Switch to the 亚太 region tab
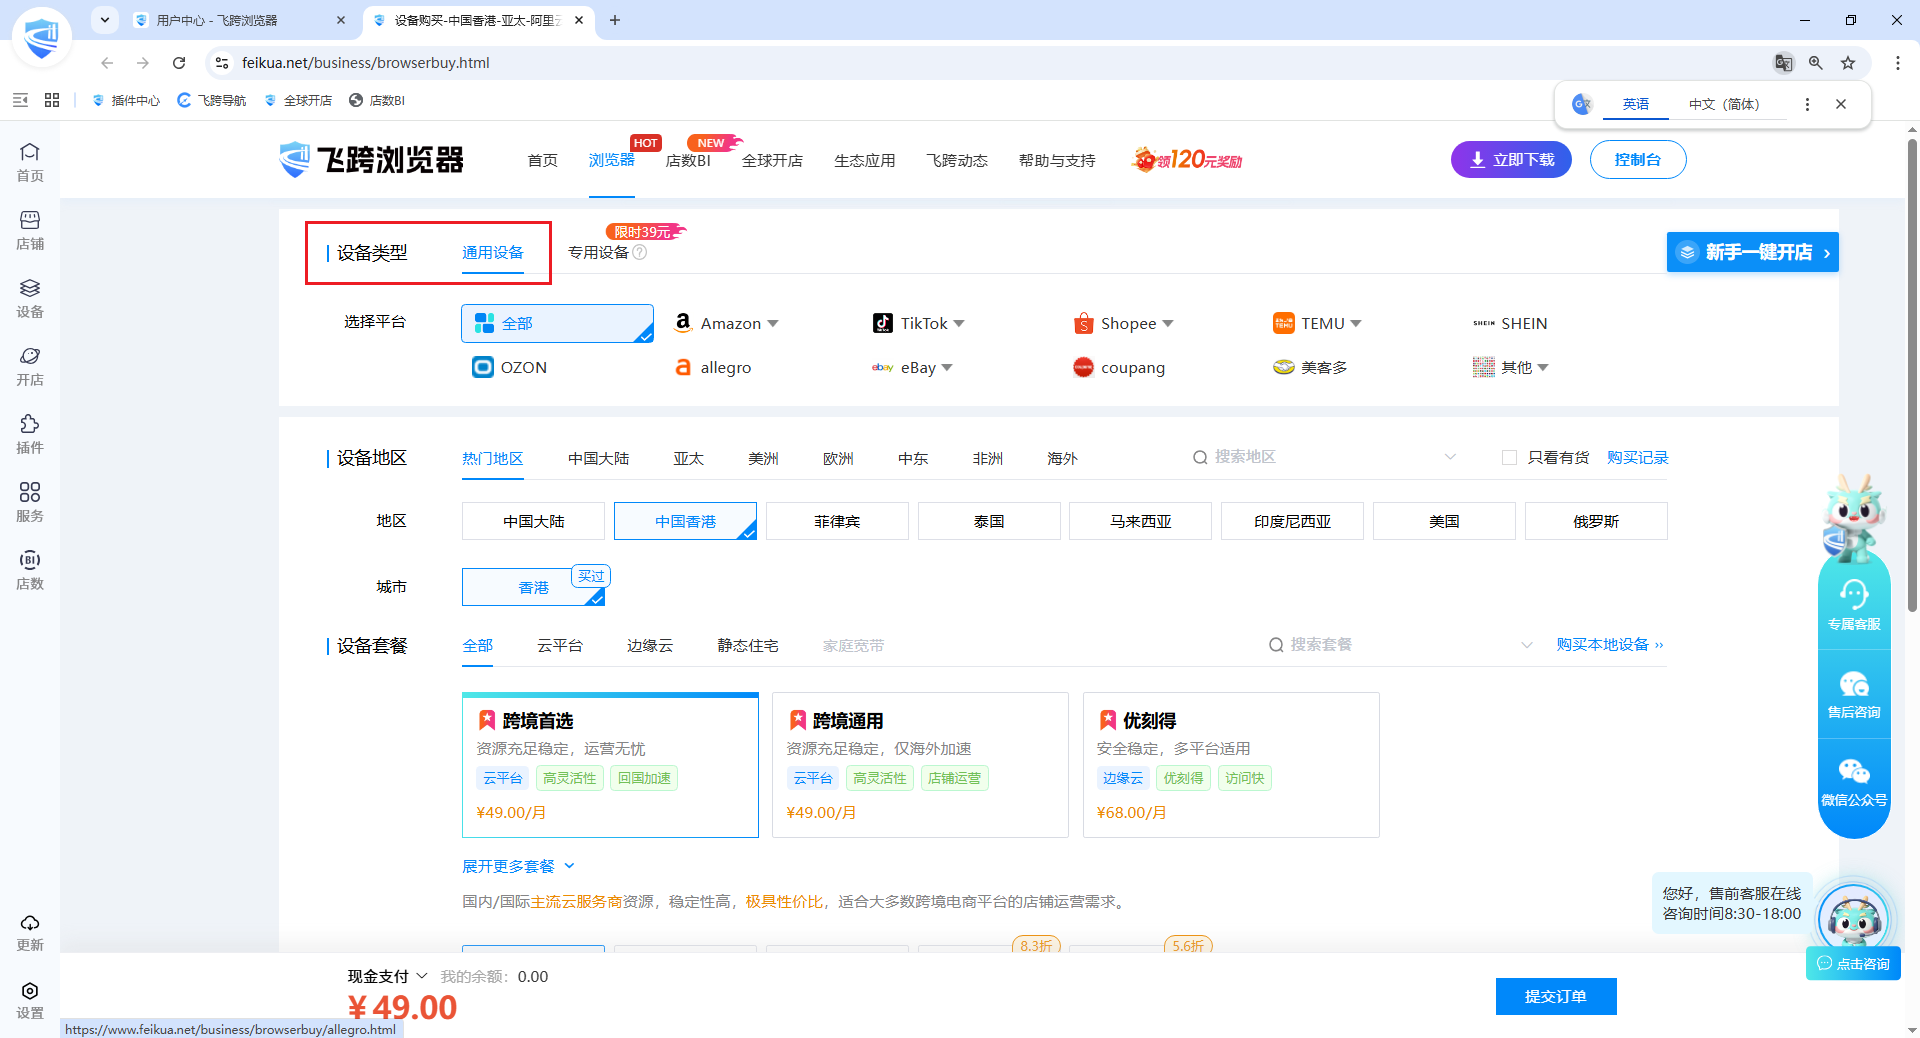 (688, 458)
